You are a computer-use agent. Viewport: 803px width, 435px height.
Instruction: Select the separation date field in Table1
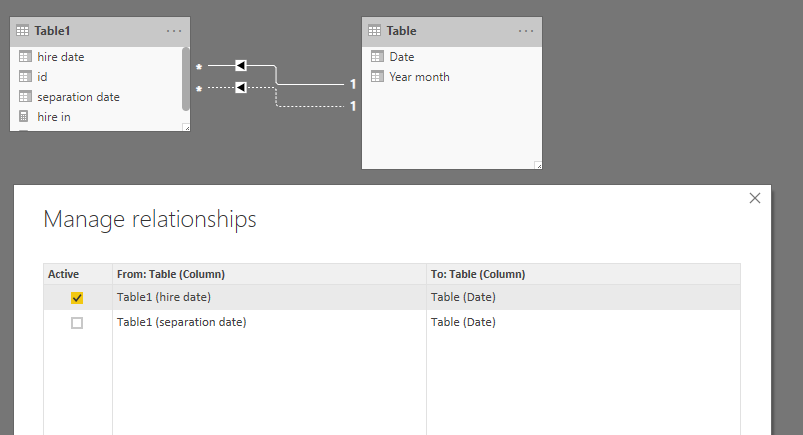pos(78,97)
